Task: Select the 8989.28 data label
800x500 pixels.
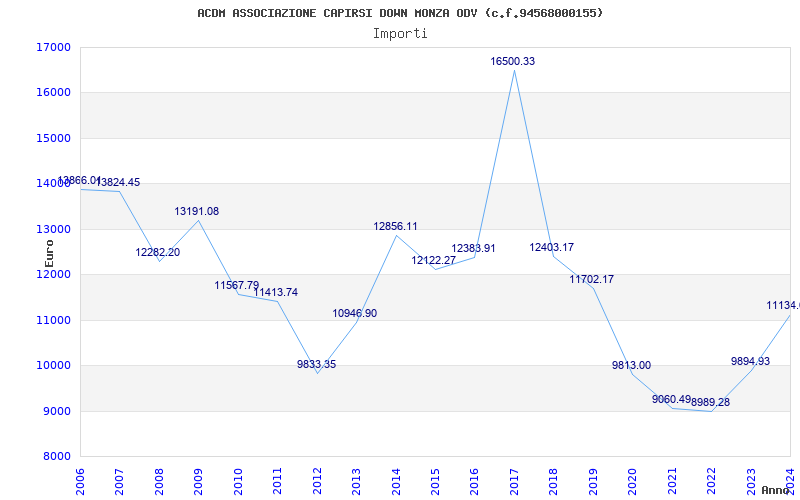Action: point(711,403)
